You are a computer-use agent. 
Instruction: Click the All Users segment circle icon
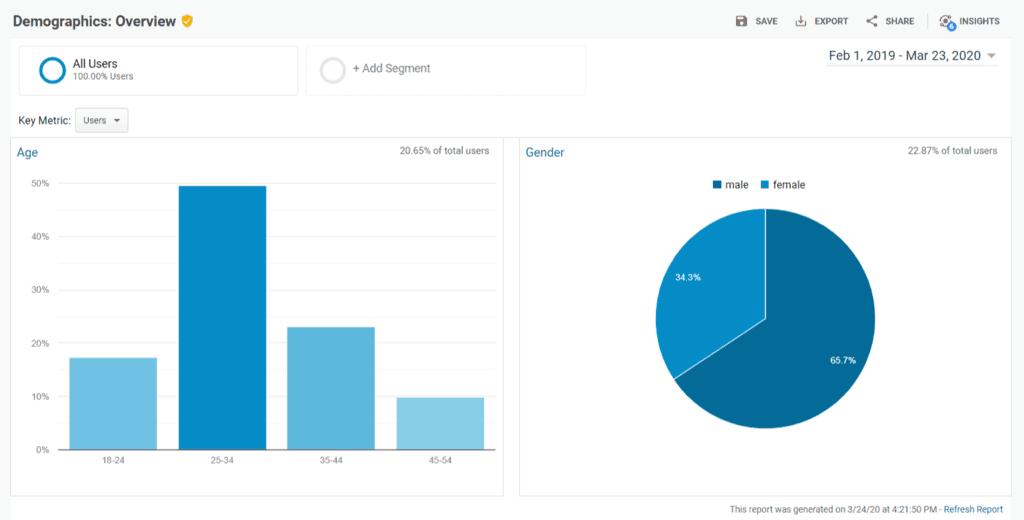point(52,70)
